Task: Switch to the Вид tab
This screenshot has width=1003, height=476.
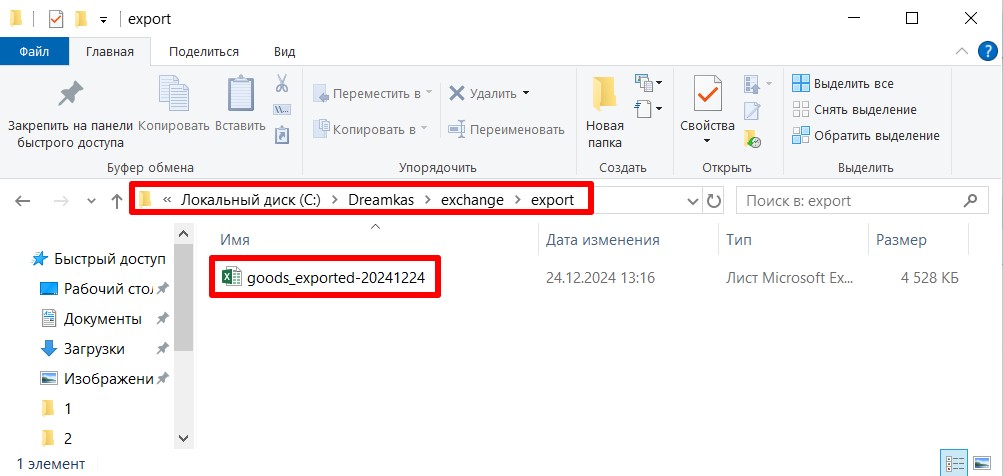Action: (284, 52)
